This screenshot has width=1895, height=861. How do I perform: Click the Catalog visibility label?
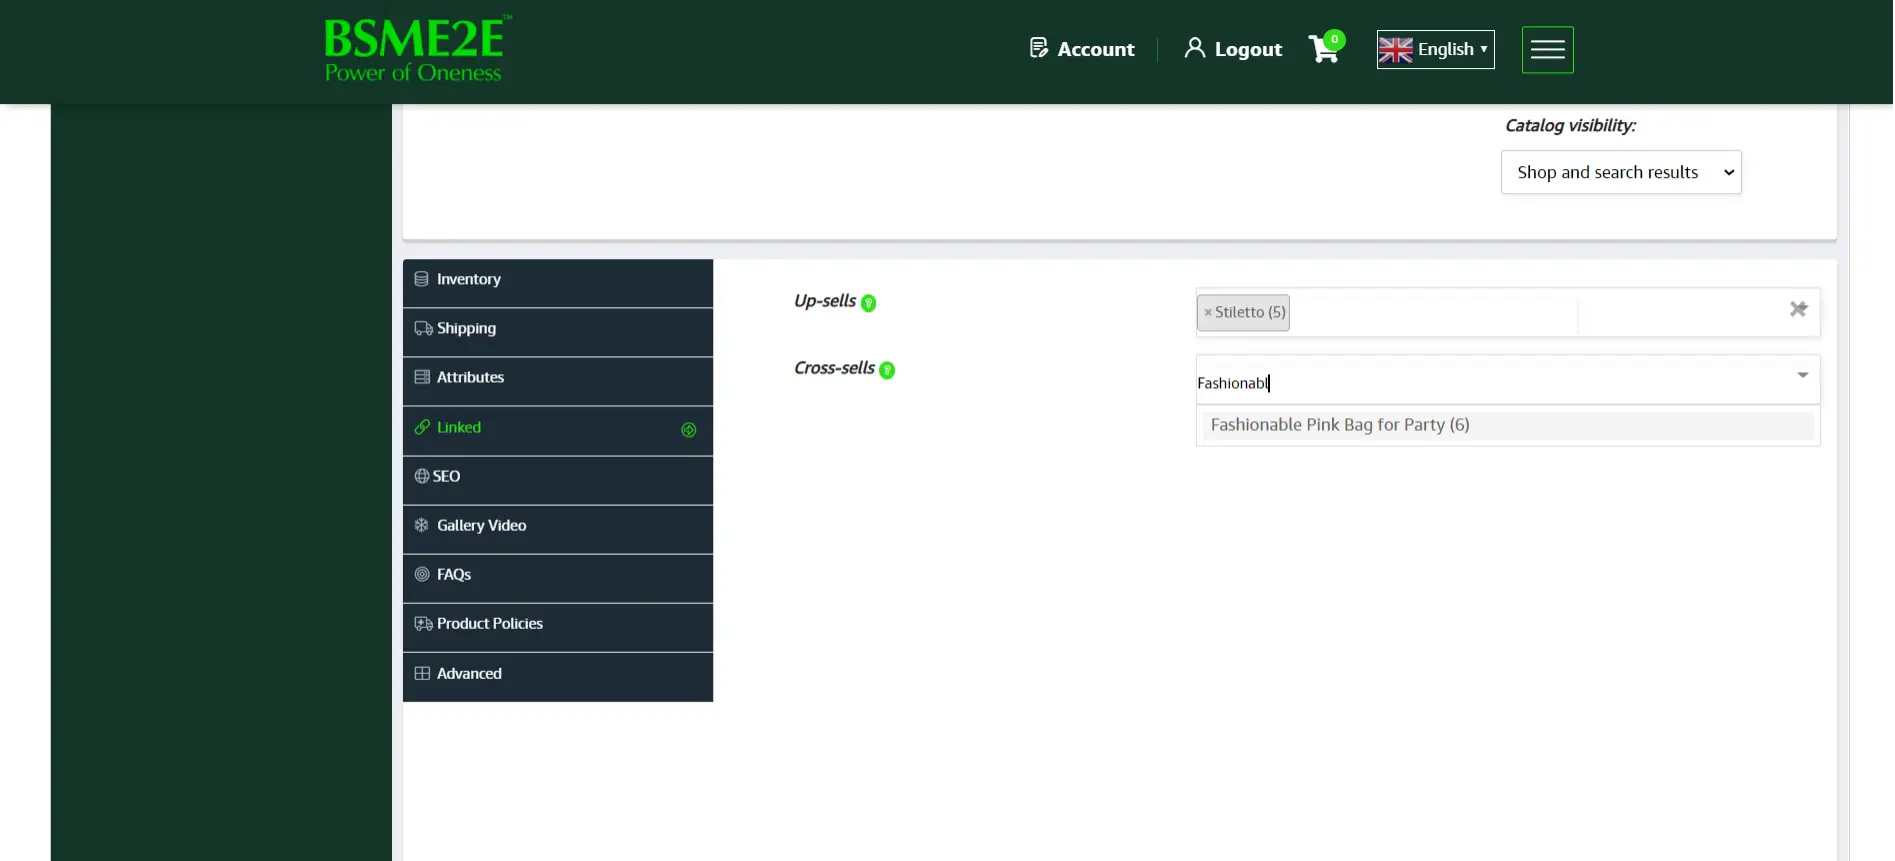click(1570, 125)
